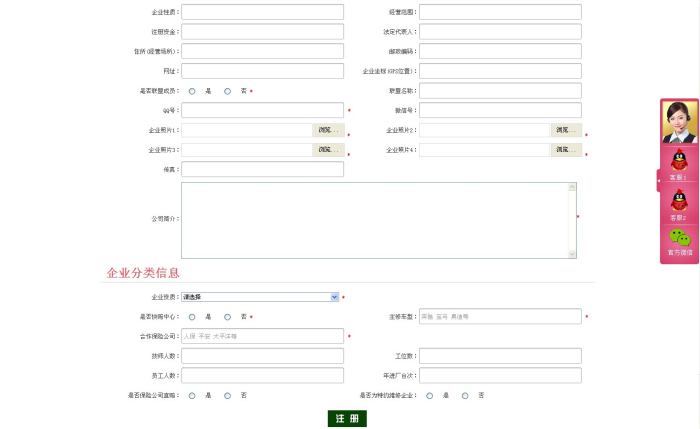
Task: Select 否 for 是否保险公司直赔
Action: tap(228, 396)
